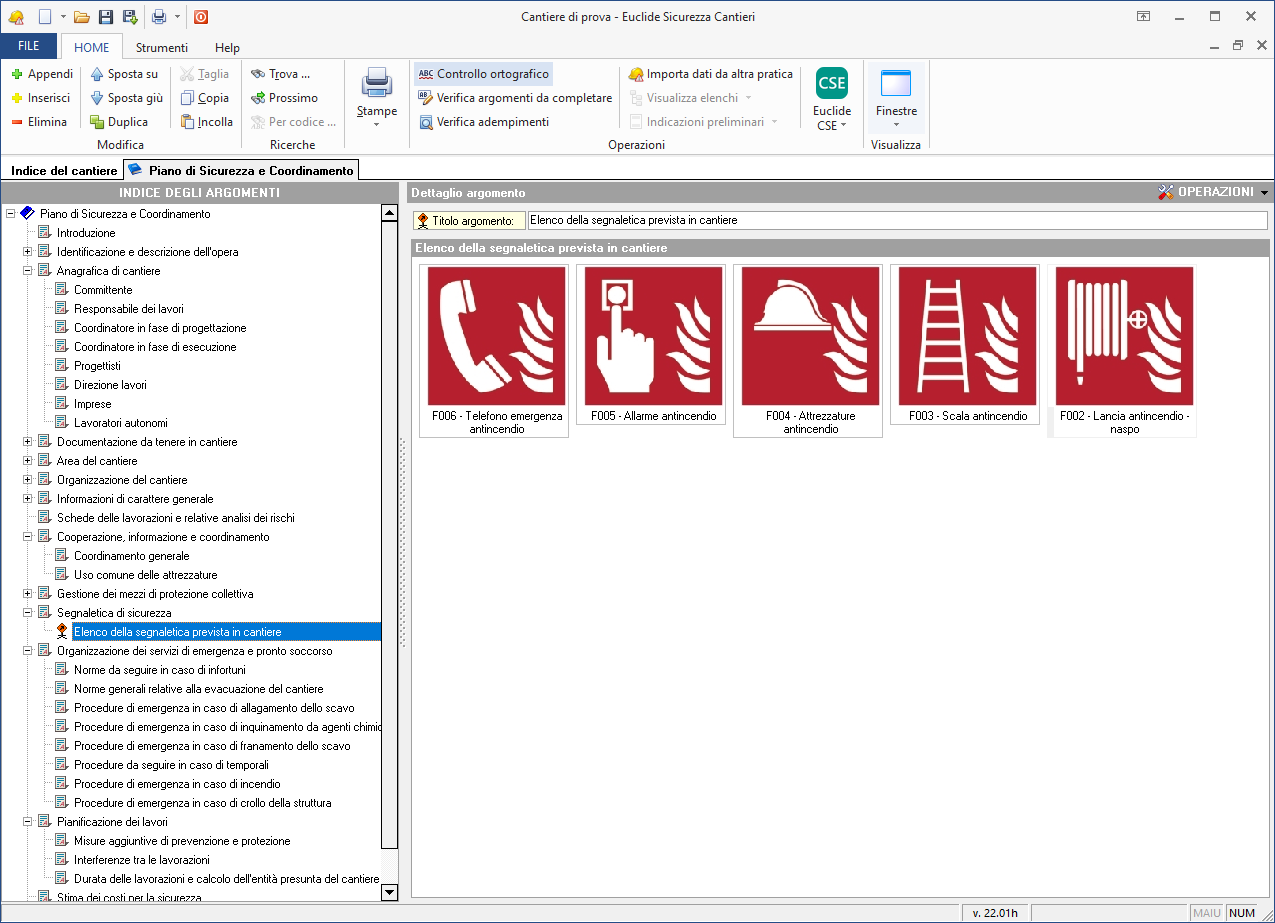Open the Euclide CSE tool
1275x923 pixels.
831,84
